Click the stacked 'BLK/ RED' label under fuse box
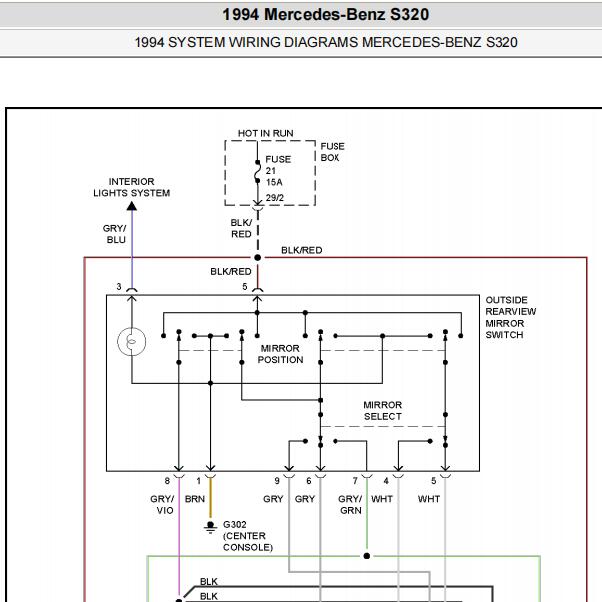The width and height of the screenshot is (602, 602). point(241,228)
